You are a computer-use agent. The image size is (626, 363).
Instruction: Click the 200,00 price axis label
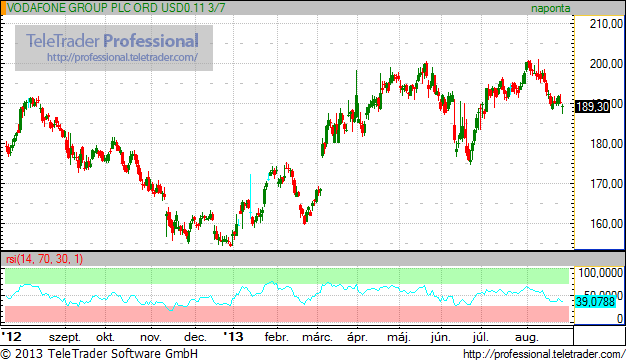pyautogui.click(x=606, y=64)
